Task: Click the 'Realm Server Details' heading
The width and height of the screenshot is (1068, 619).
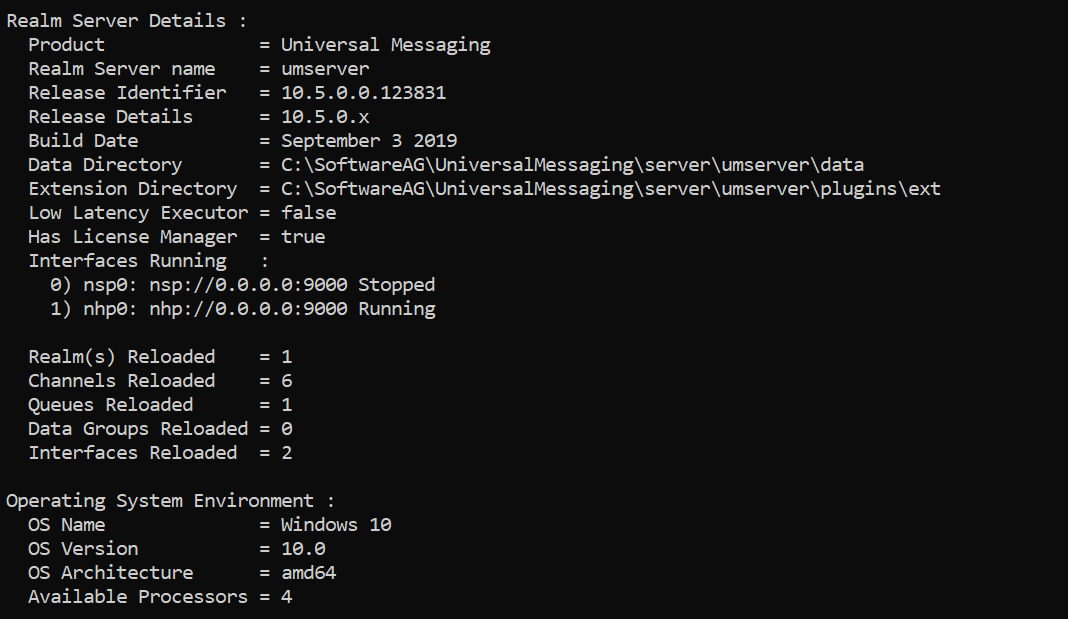Action: click(x=116, y=21)
